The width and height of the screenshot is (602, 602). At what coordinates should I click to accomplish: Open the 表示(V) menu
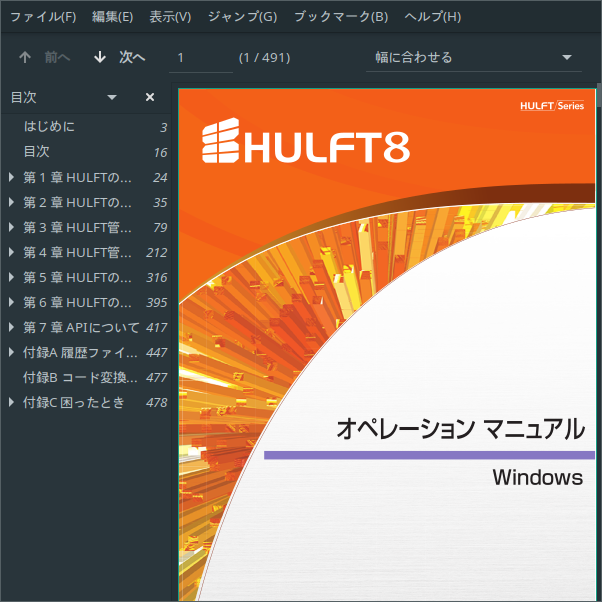click(x=170, y=17)
